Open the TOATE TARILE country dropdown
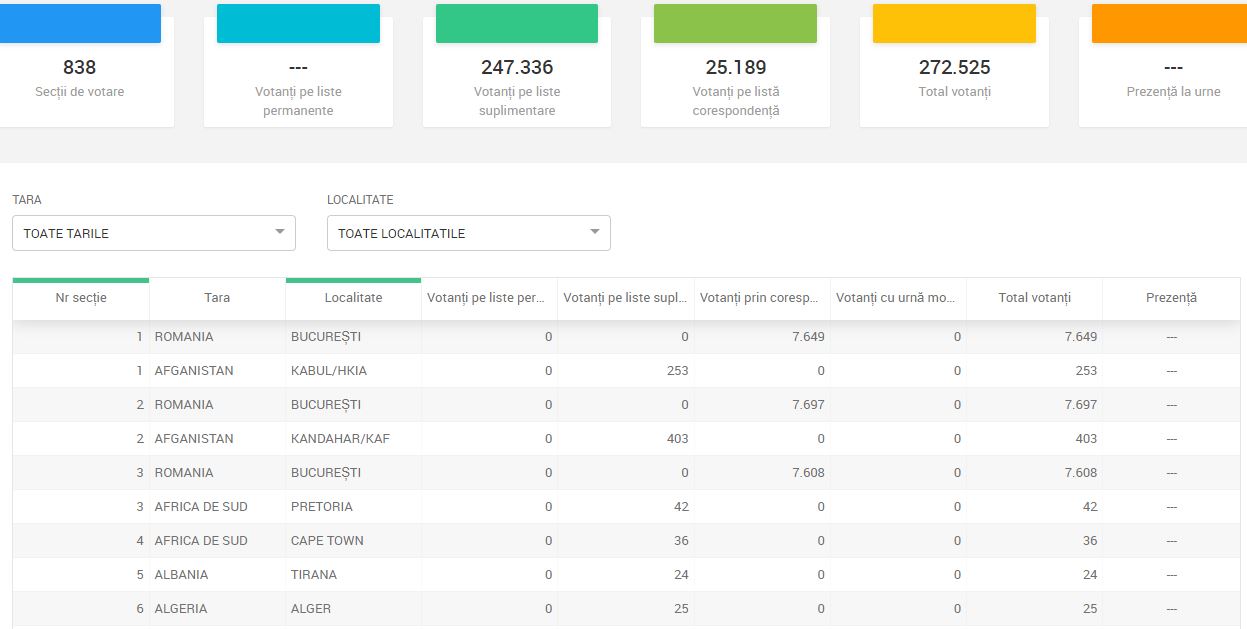1247x629 pixels. click(154, 233)
